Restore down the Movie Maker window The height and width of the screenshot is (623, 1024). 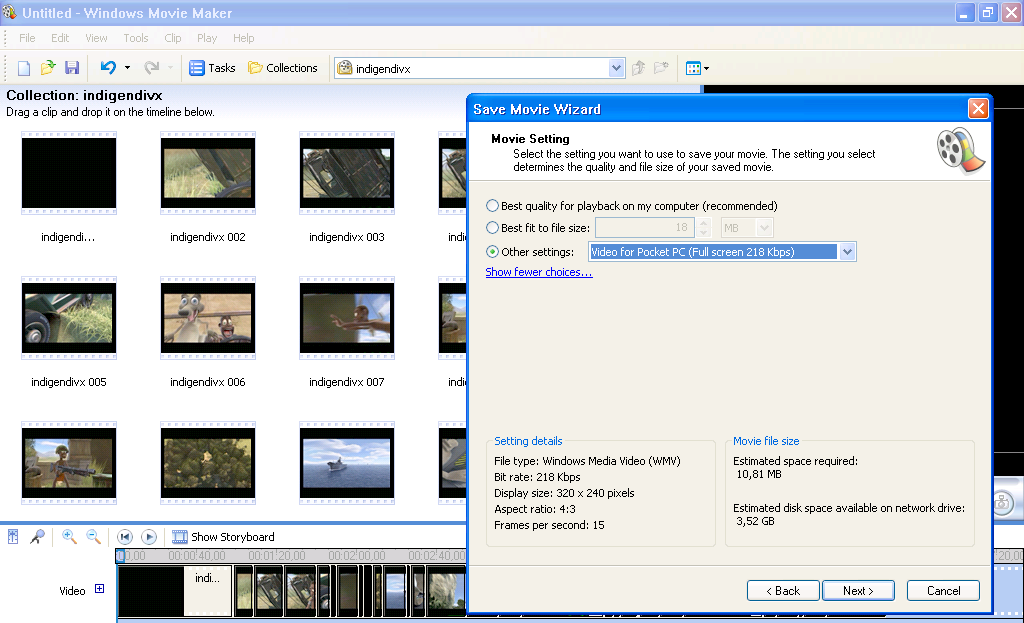987,13
